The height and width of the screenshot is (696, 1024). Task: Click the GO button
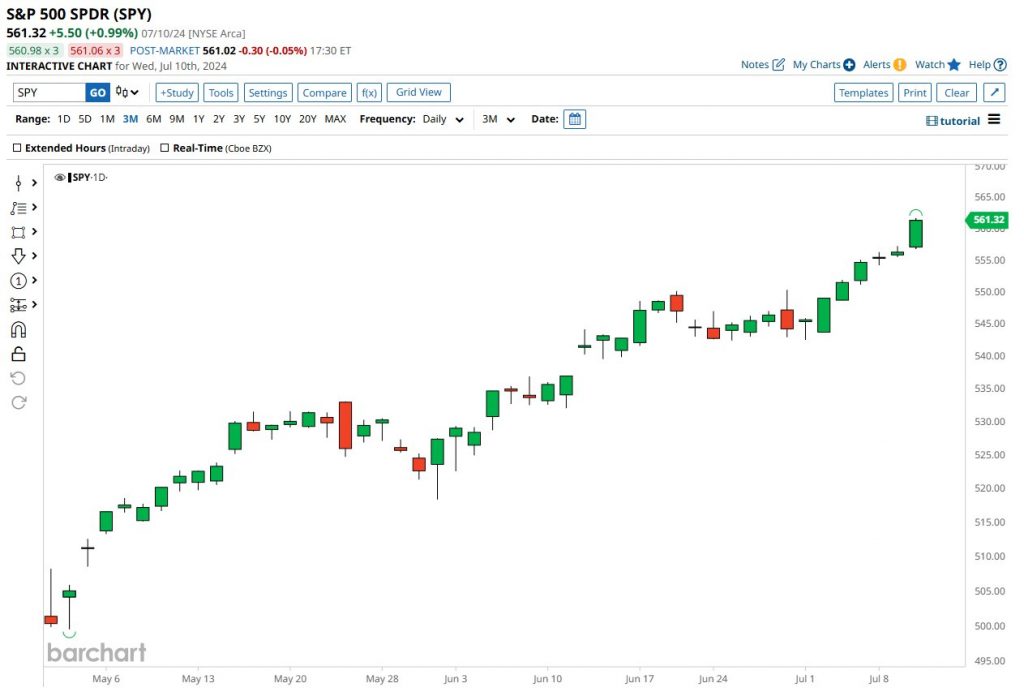click(x=97, y=93)
